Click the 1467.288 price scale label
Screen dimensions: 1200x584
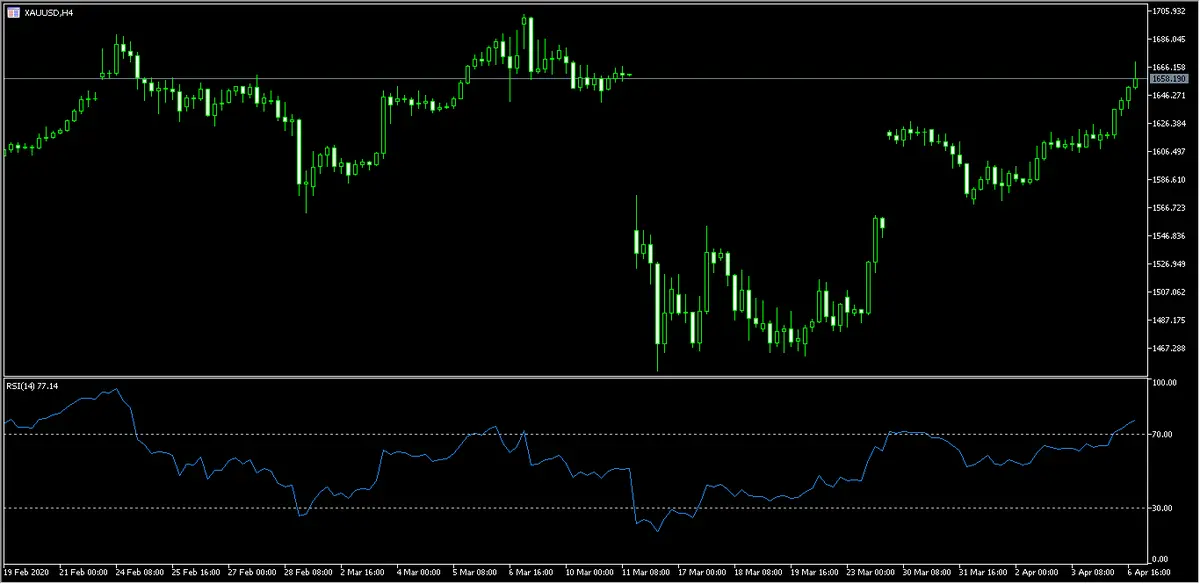(x=1168, y=348)
